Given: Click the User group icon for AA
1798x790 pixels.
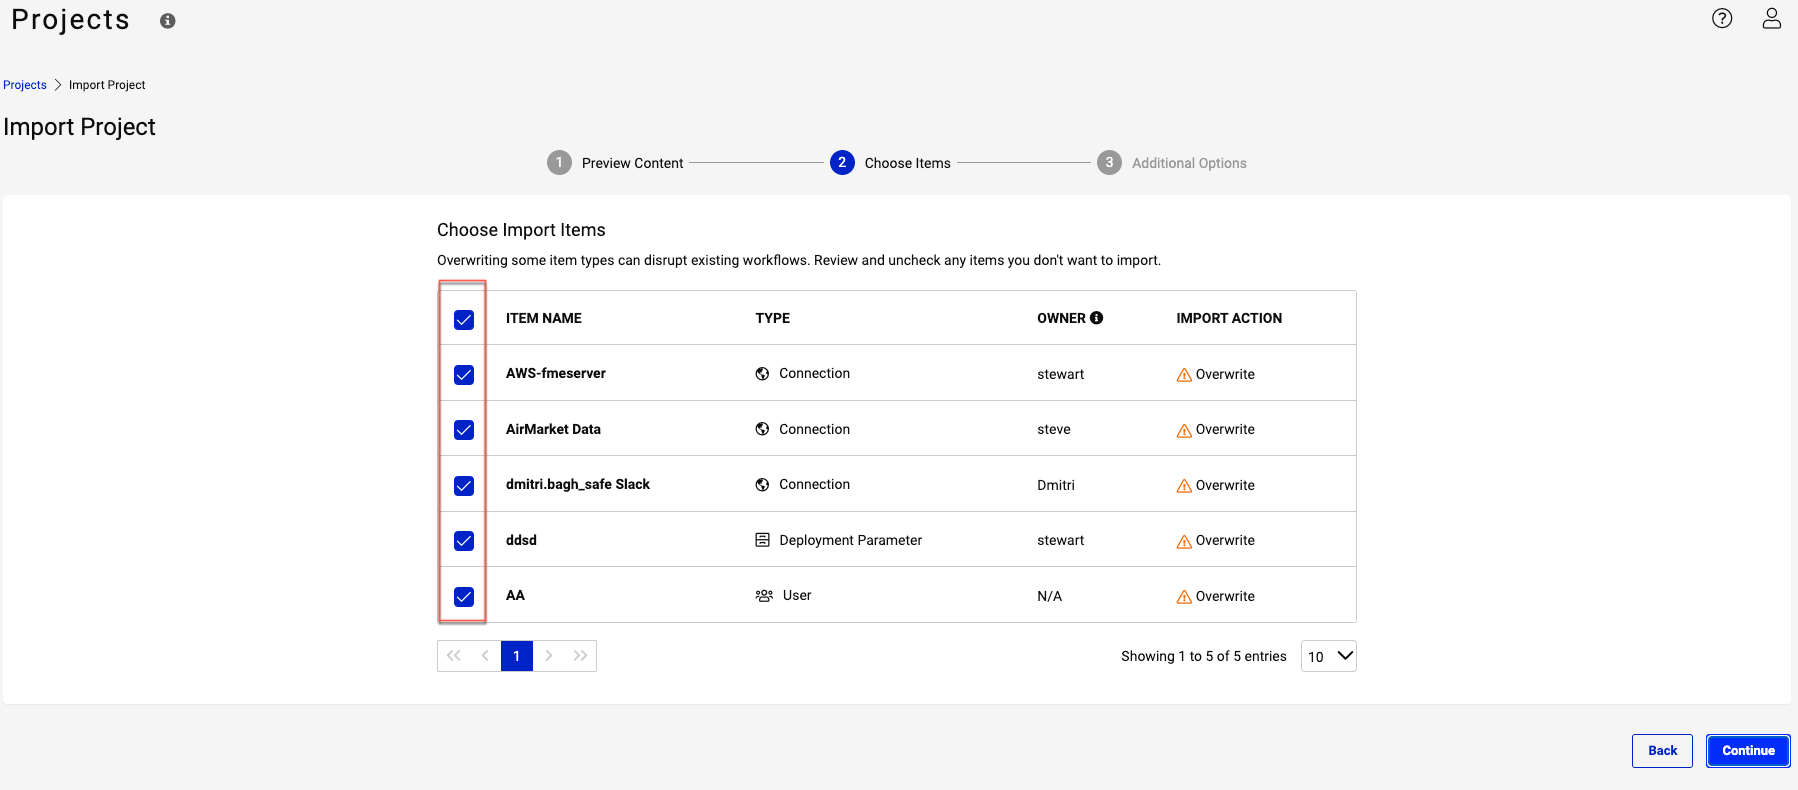Looking at the screenshot, I should [764, 596].
